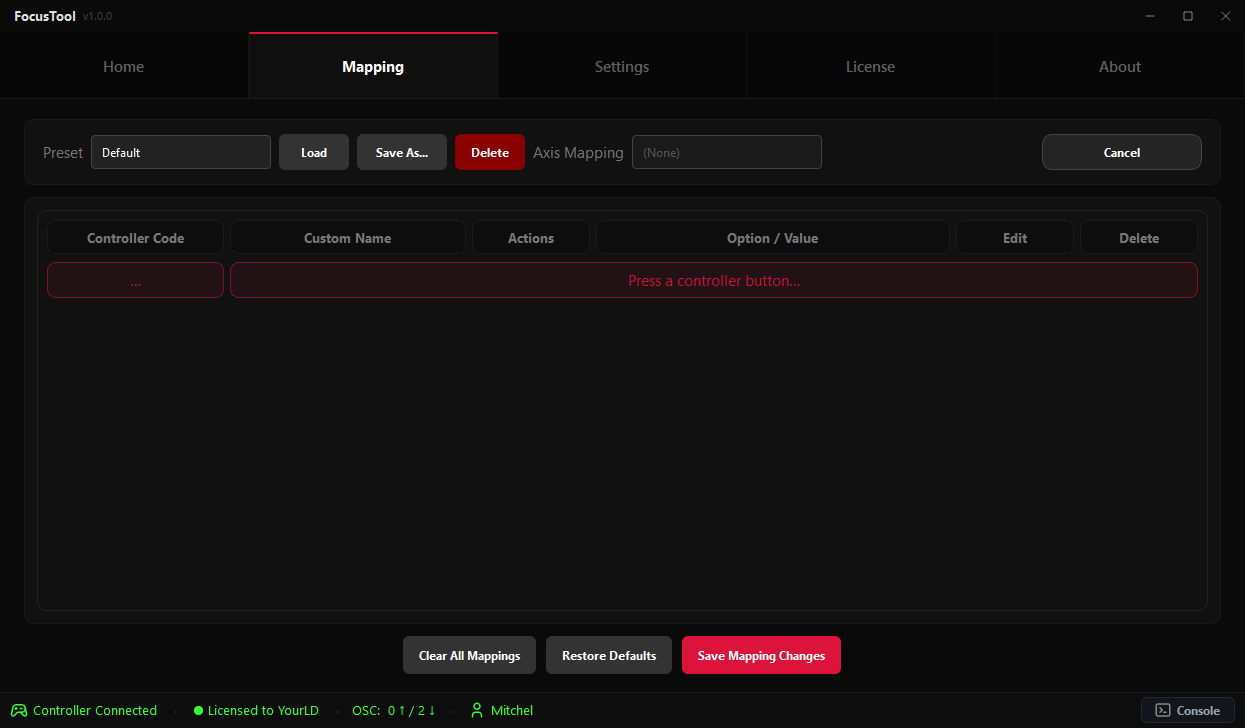Click the 'Controller Connected' status text
Viewport: 1245px width, 728px height.
click(95, 711)
